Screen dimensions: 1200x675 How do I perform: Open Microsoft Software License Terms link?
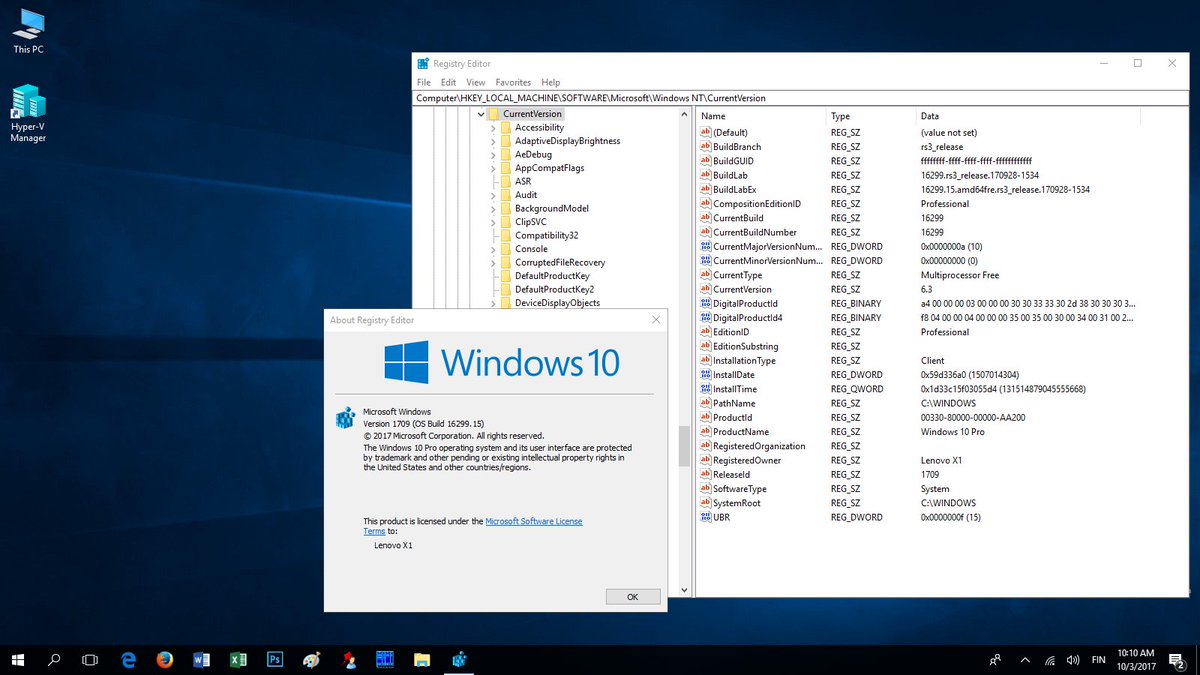[x=533, y=522]
